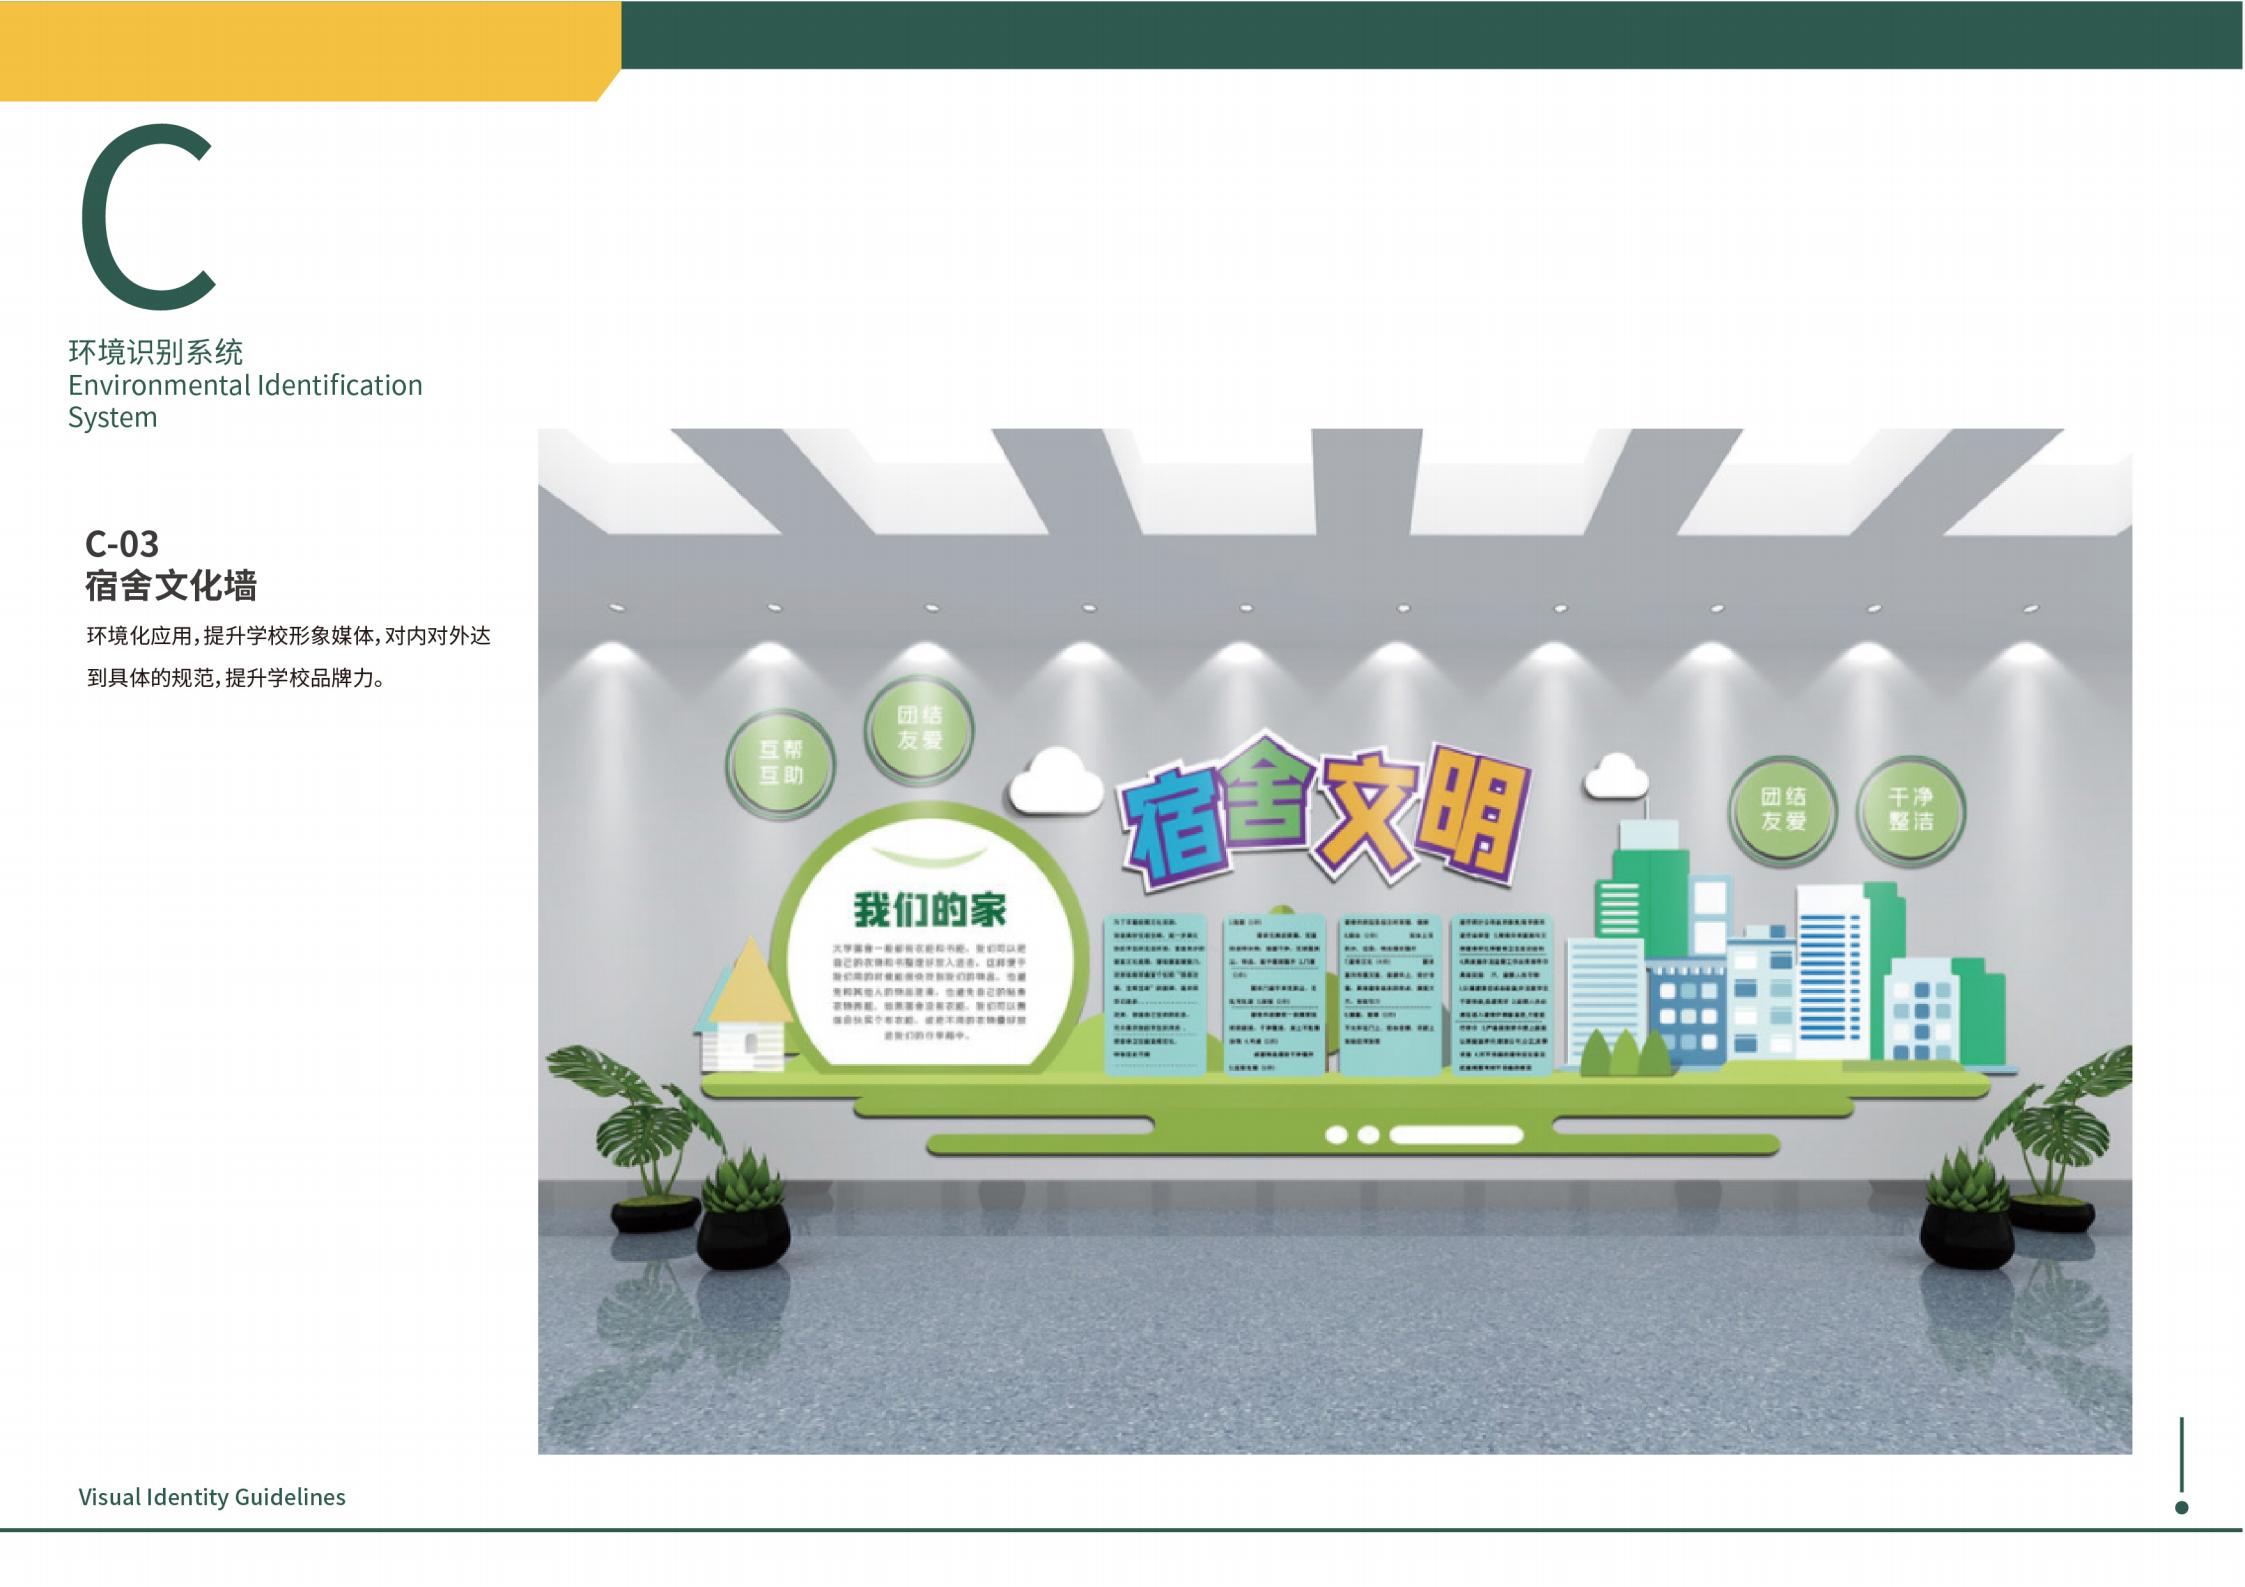The height and width of the screenshot is (1587, 2245).
Task: Click the first teal text panel
Action: click(1156, 993)
